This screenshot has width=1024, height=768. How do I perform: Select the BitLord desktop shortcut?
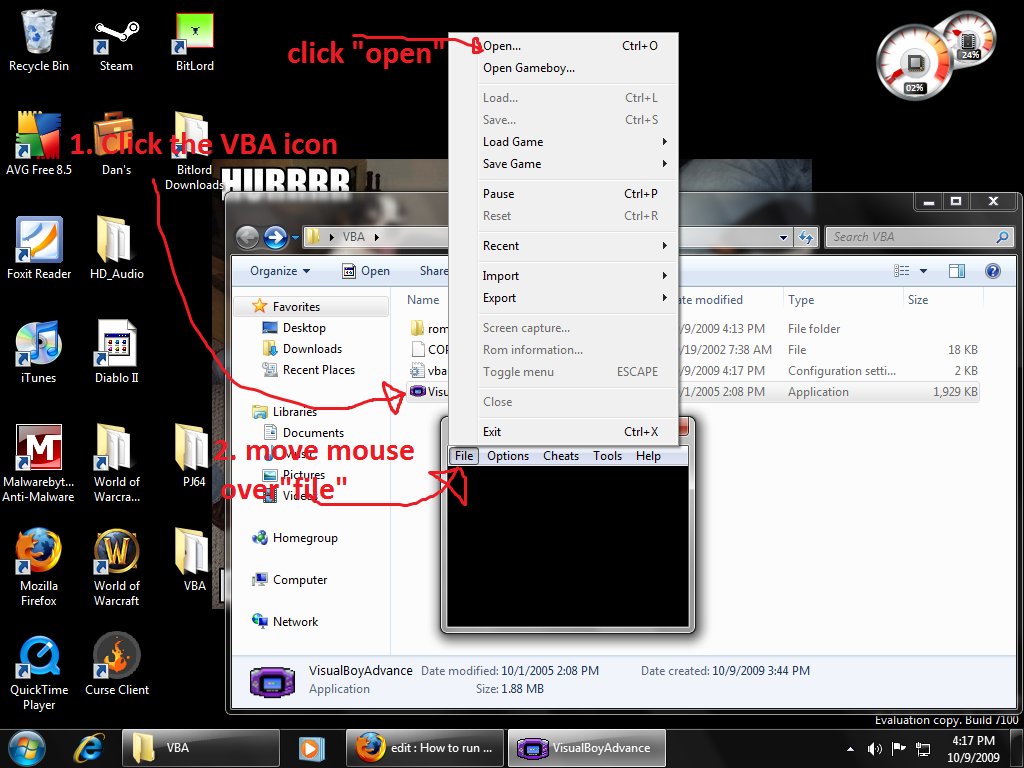click(x=194, y=40)
